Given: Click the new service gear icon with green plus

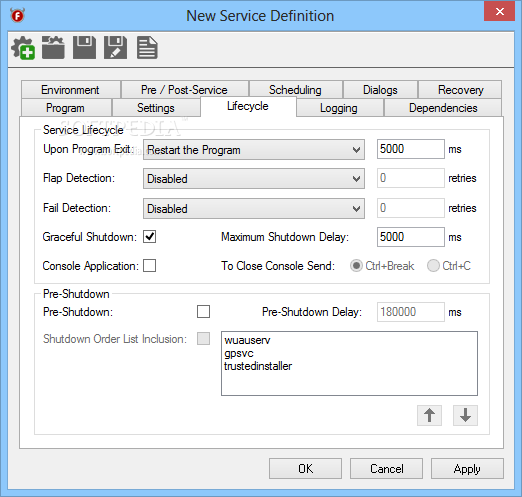Looking at the screenshot, I should pyautogui.click(x=23, y=48).
